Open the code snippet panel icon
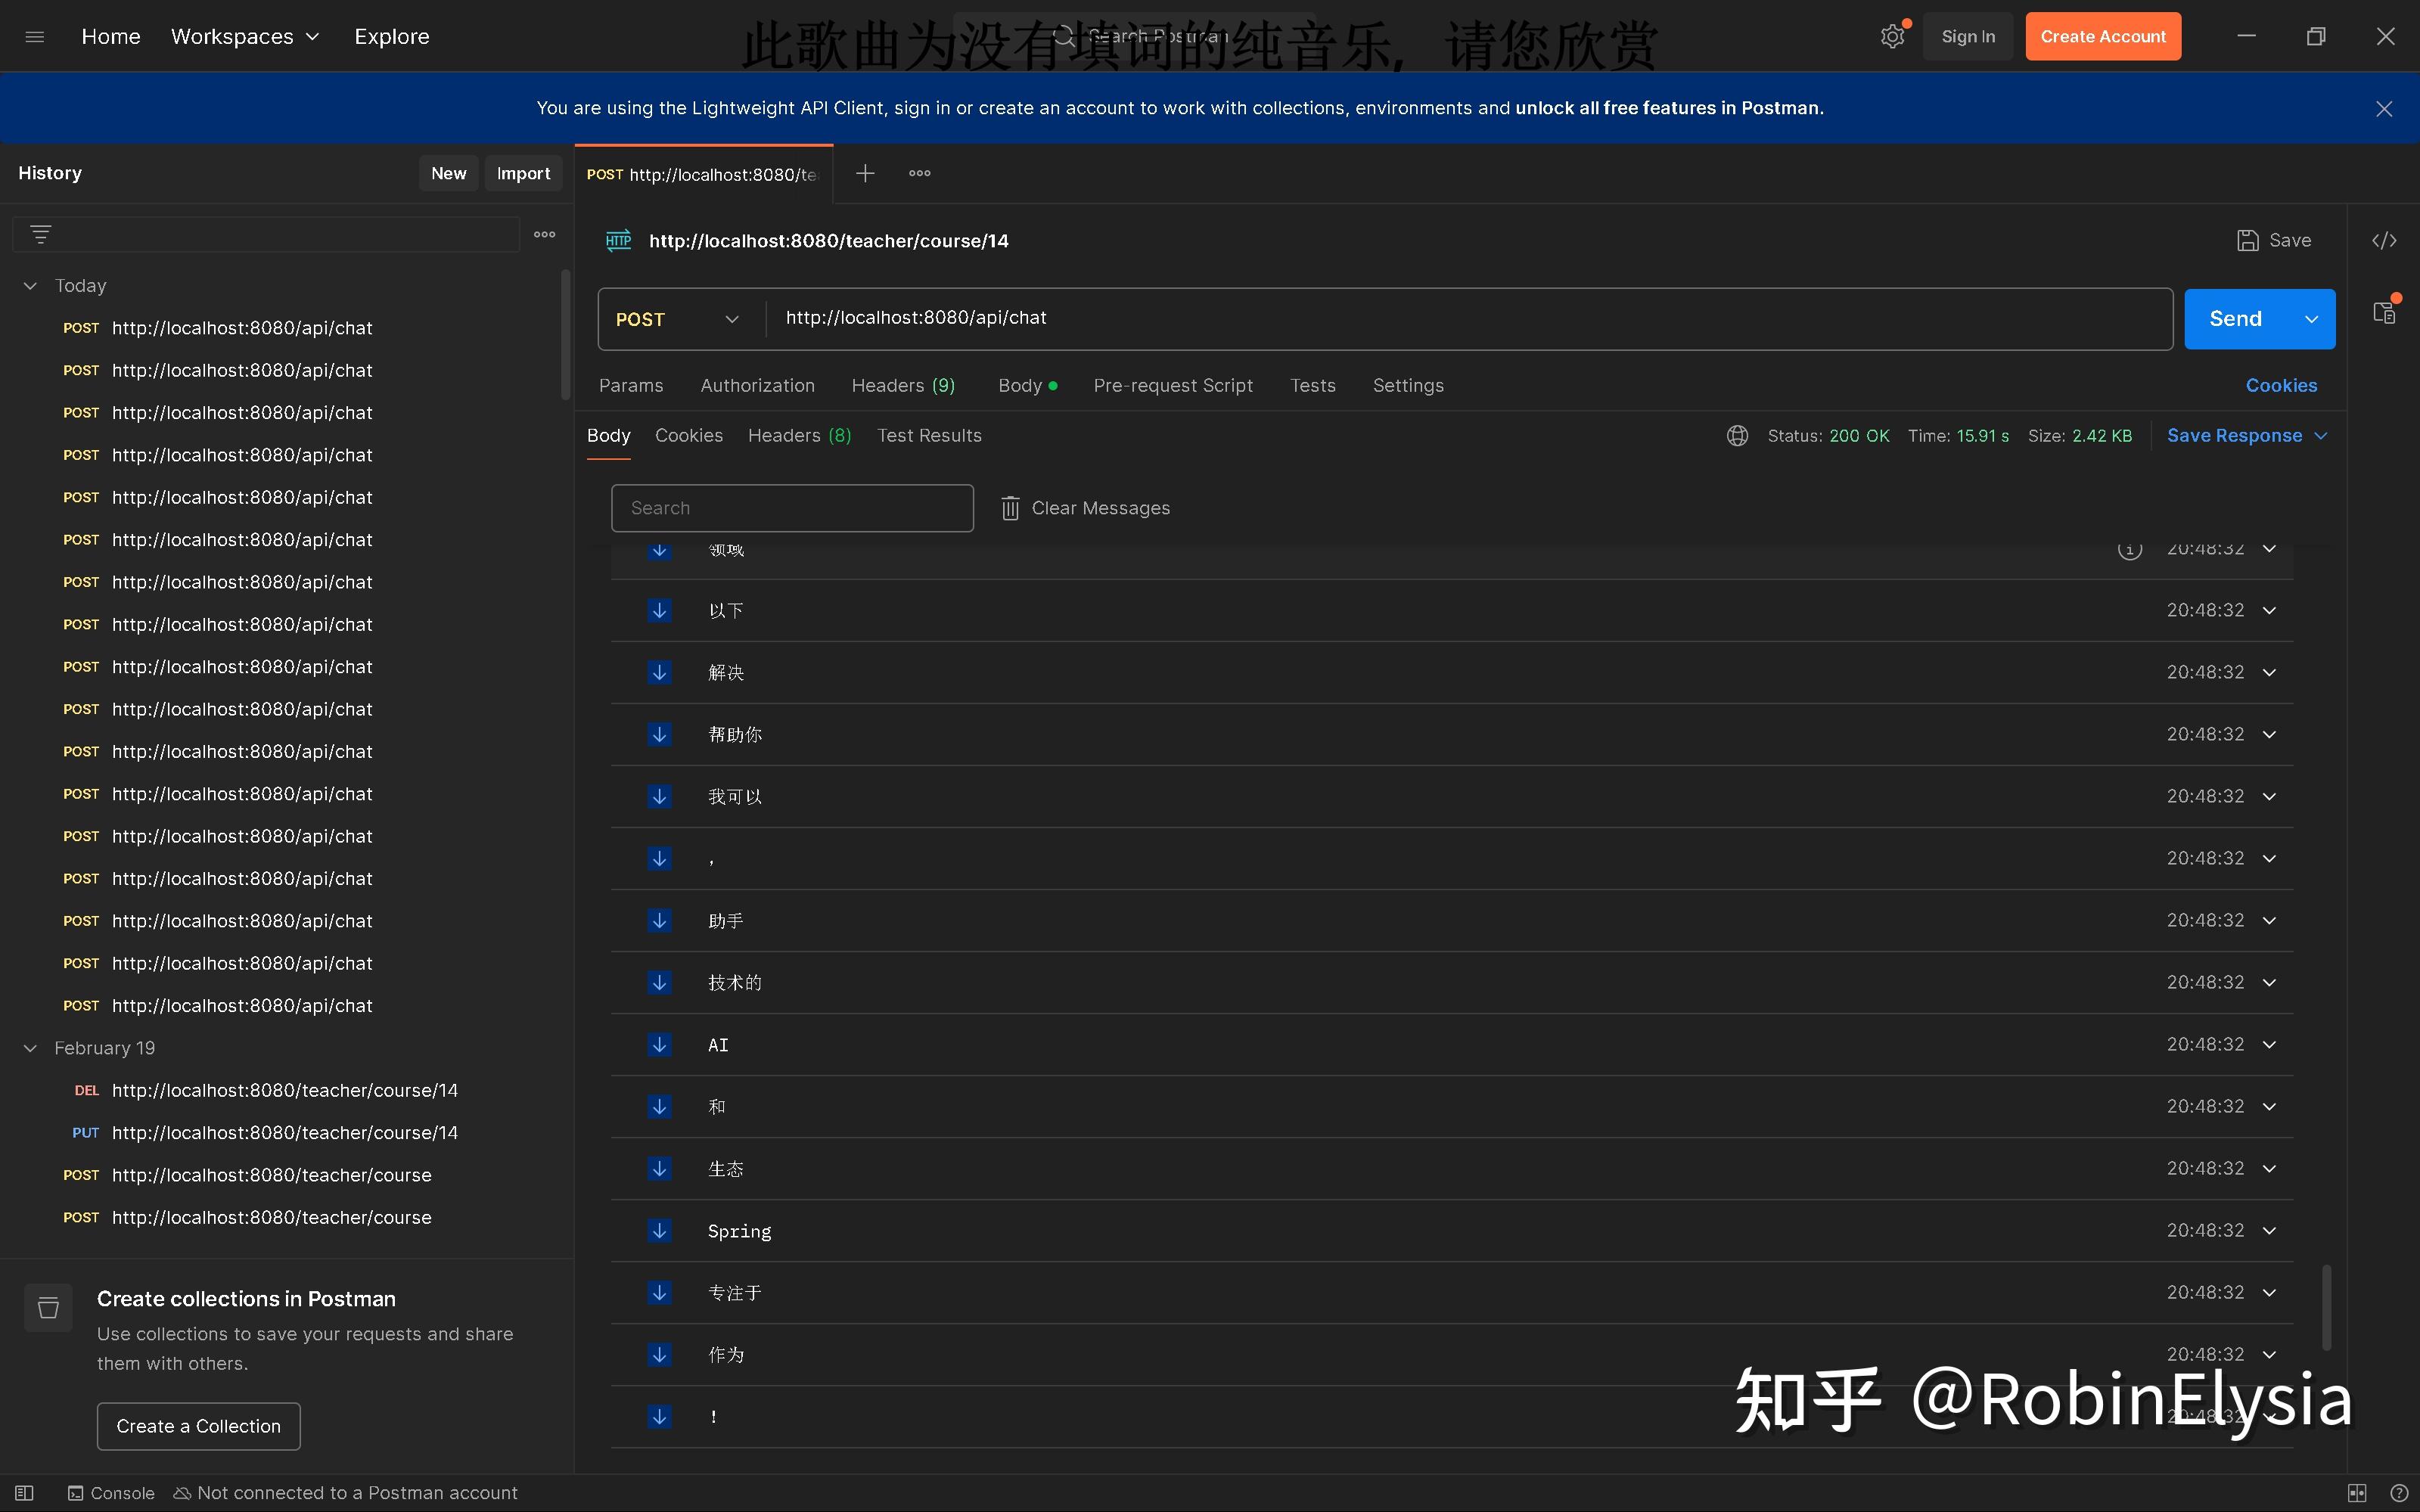 [2386, 240]
